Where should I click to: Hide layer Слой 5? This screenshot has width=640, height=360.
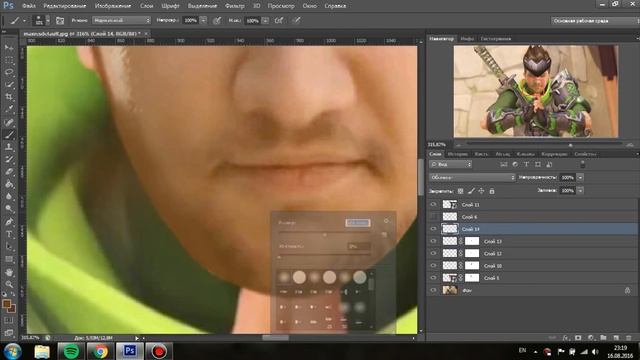pyautogui.click(x=433, y=278)
